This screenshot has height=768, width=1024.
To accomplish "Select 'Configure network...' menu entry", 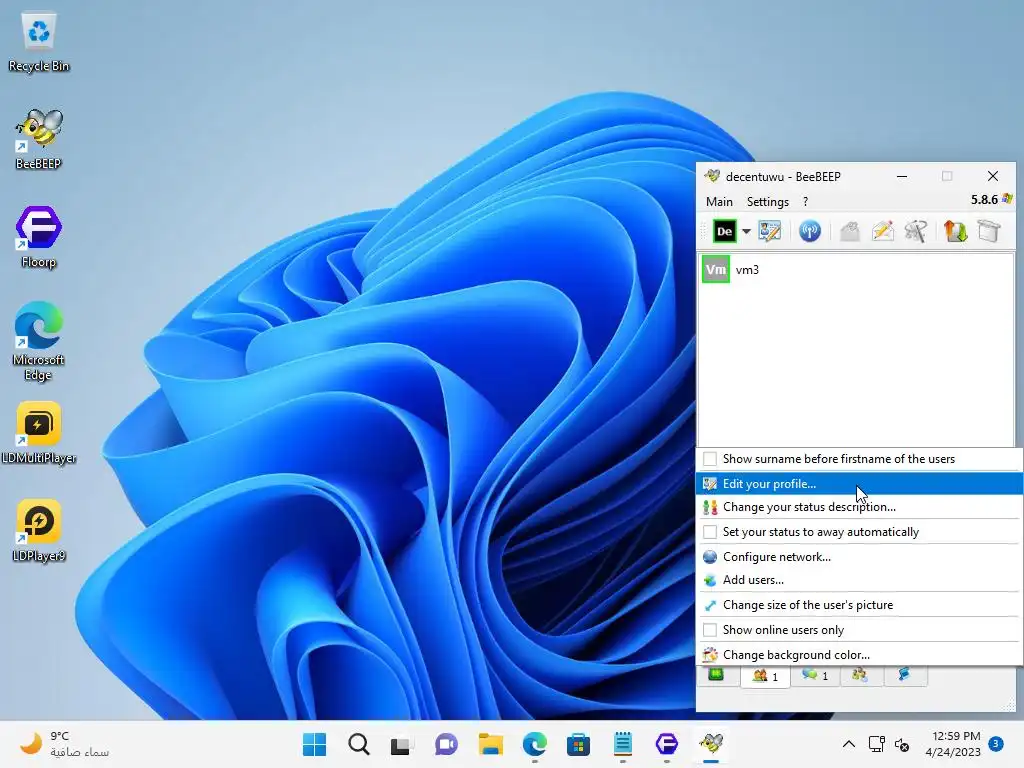I will coord(859,557).
